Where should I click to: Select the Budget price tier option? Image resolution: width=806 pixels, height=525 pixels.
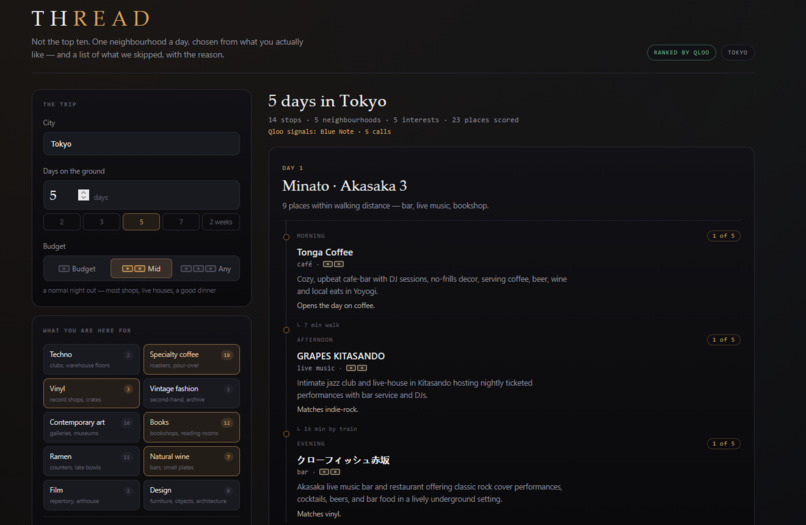(x=77, y=268)
